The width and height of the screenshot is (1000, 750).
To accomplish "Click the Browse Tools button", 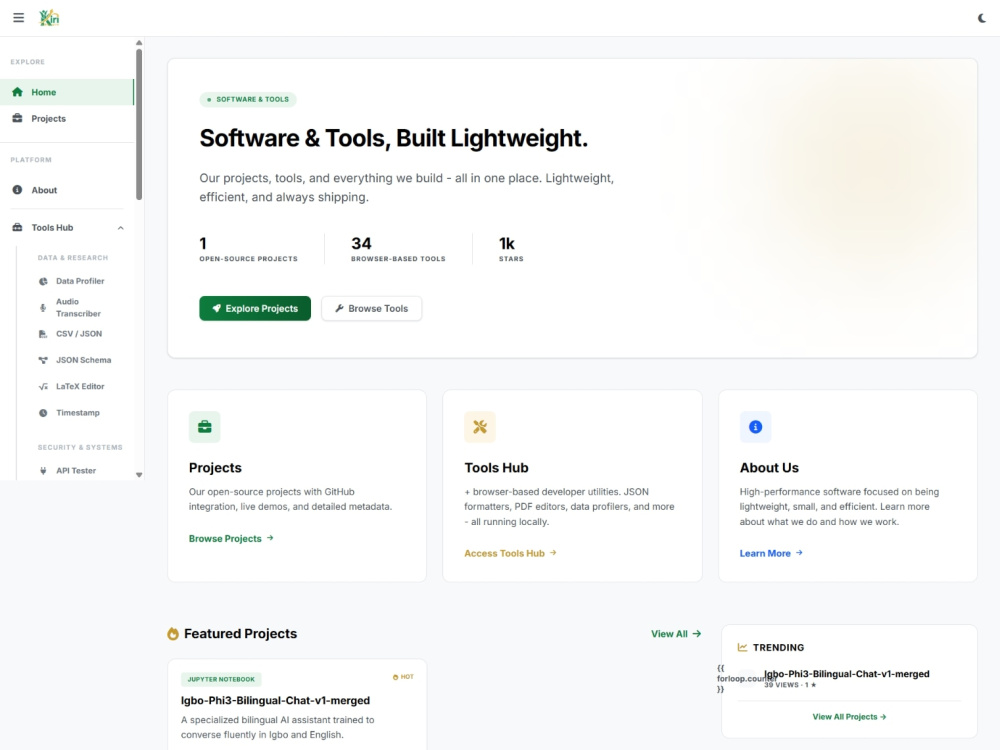I will pos(371,308).
